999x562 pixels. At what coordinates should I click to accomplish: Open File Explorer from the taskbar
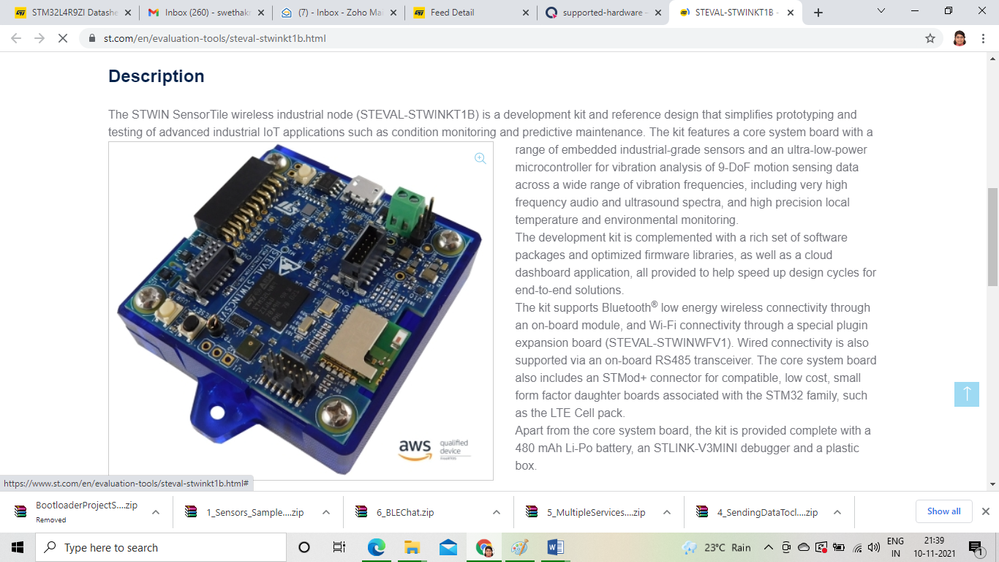(x=412, y=547)
